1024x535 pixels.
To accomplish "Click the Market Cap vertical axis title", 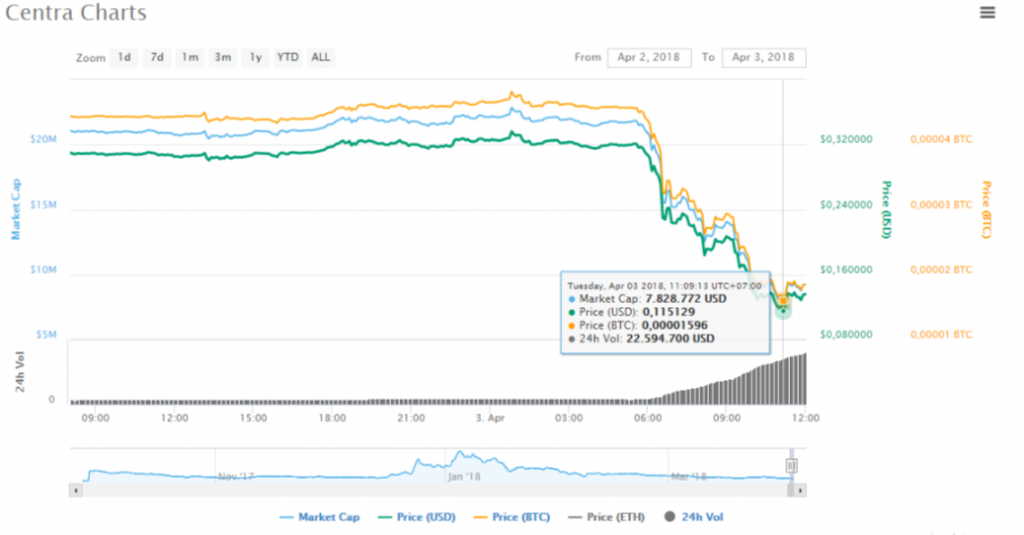I will pyautogui.click(x=16, y=209).
